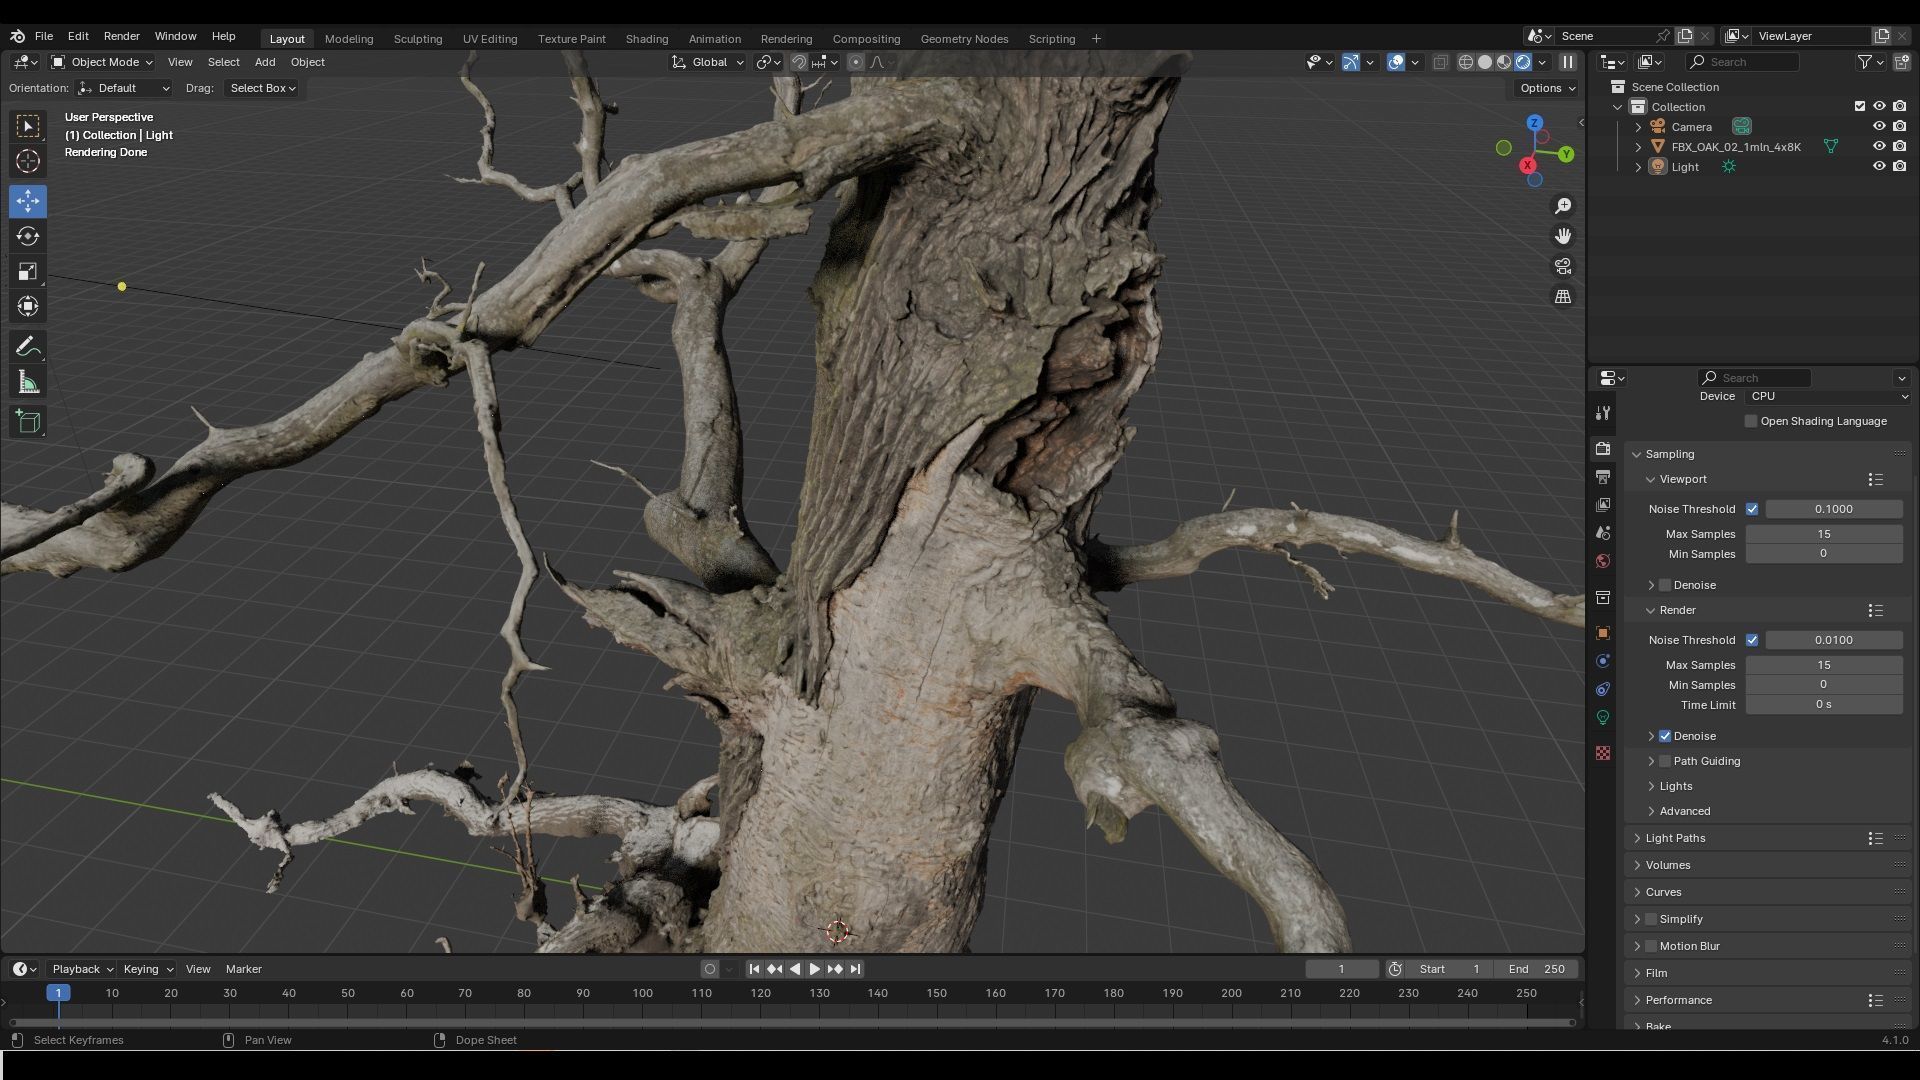Open Playback popover in timeline
The image size is (1920, 1080).
[x=81, y=969]
